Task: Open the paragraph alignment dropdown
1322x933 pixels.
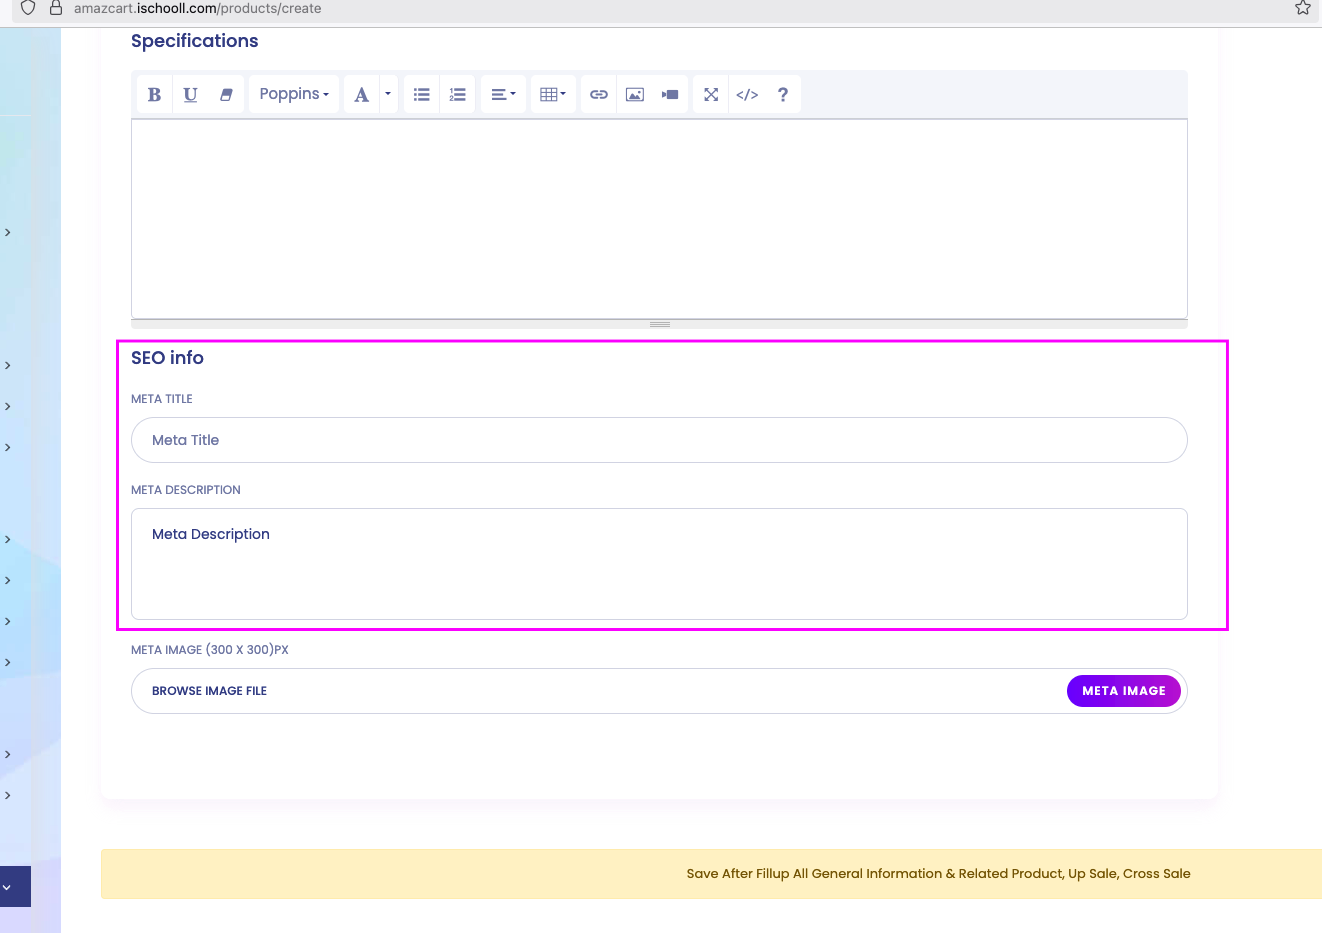Action: (503, 94)
